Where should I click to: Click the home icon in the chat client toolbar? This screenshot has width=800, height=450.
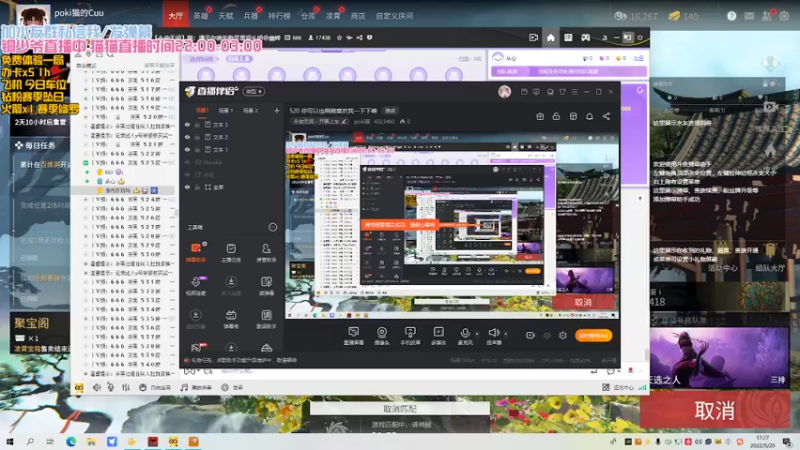[x=551, y=37]
